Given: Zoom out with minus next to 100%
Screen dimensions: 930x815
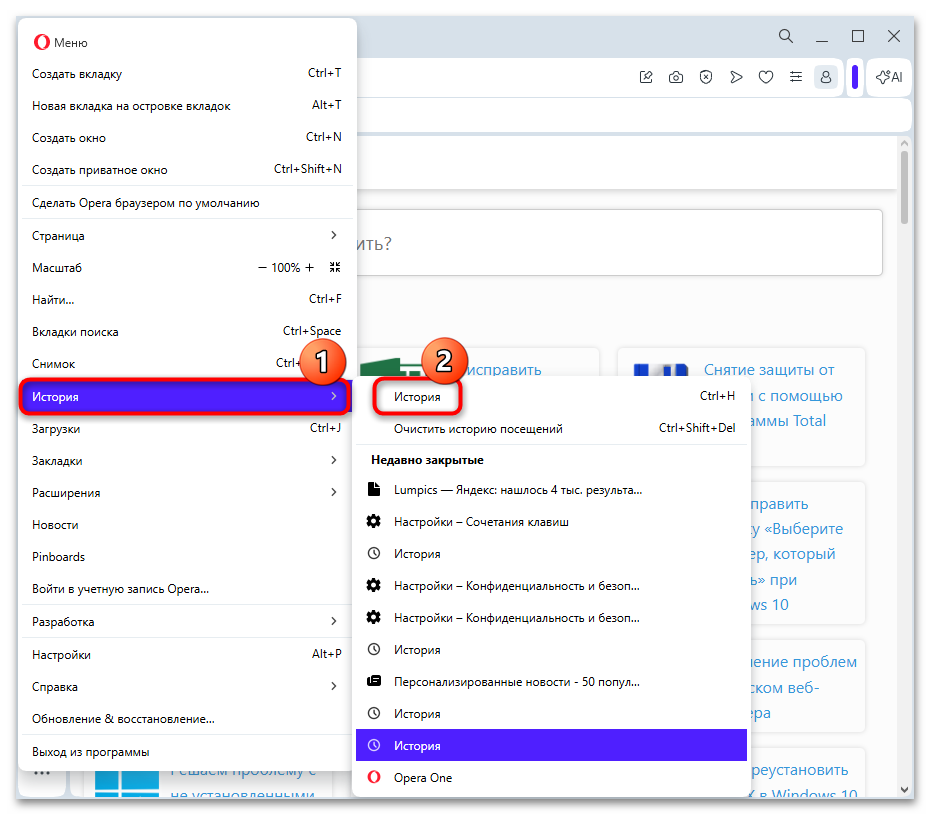Looking at the screenshot, I should click(262, 268).
